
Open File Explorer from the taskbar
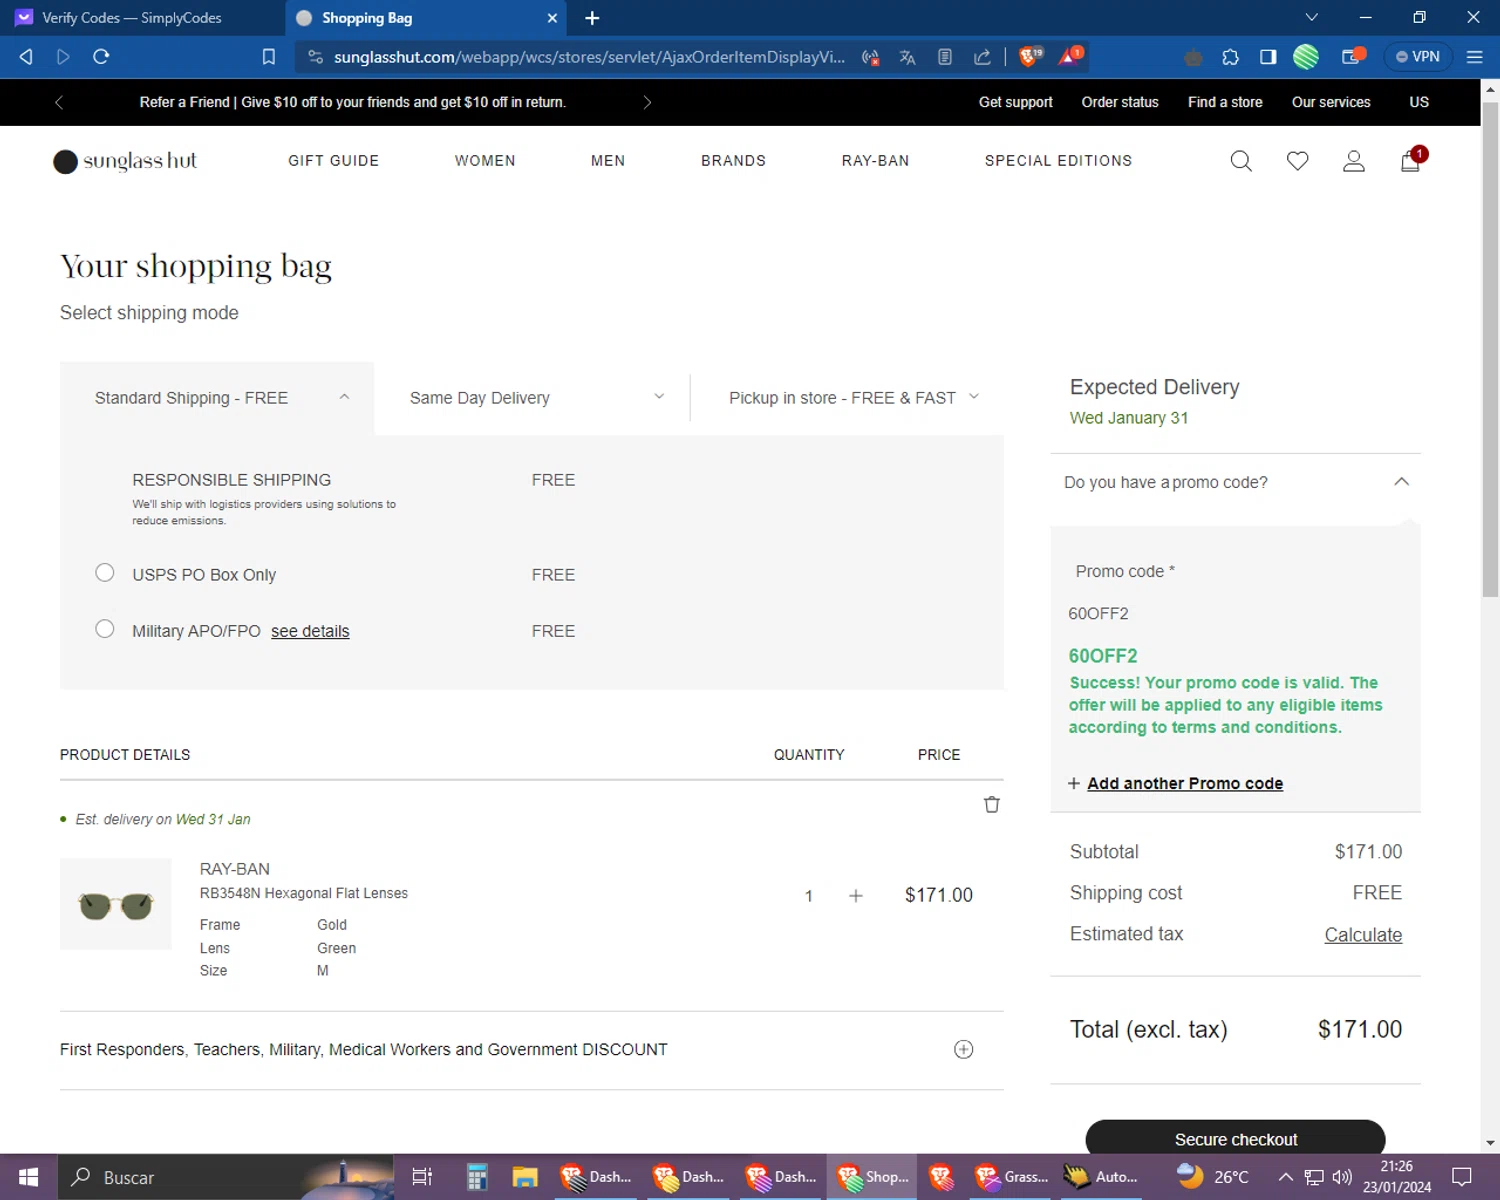tap(525, 1177)
